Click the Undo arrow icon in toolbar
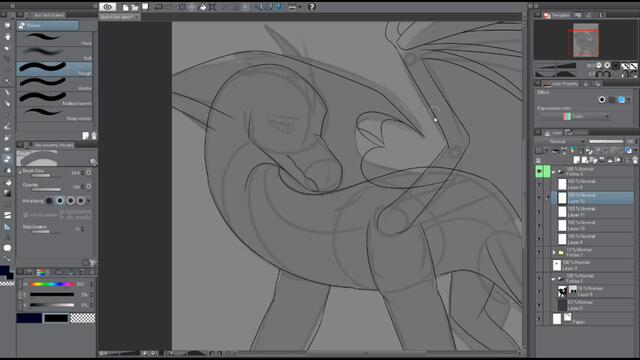 (x=159, y=7)
